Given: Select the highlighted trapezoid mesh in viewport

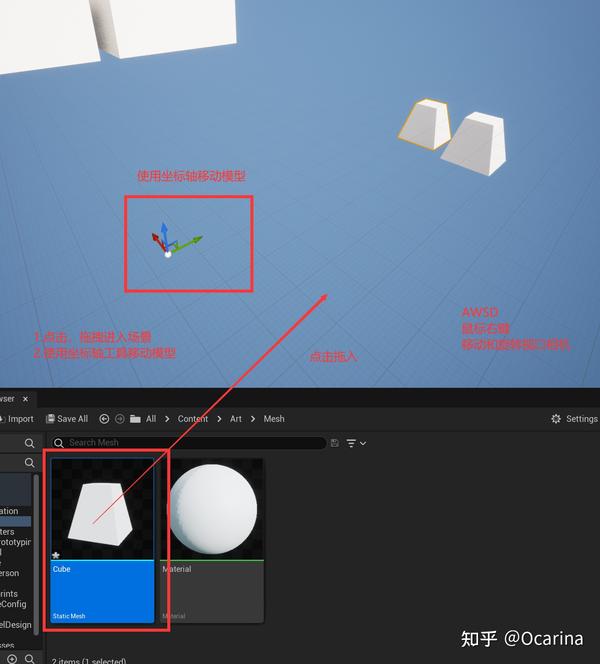Looking at the screenshot, I should click(x=424, y=124).
